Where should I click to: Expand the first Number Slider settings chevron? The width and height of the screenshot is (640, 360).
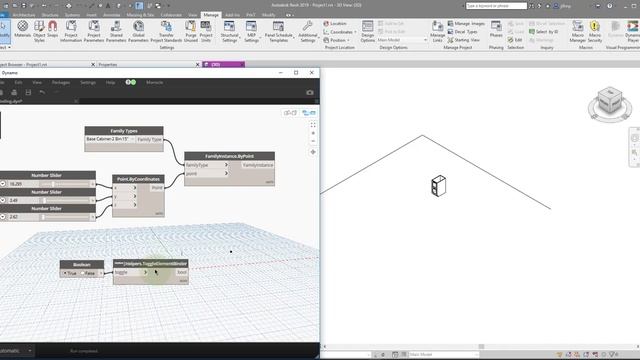(3, 184)
